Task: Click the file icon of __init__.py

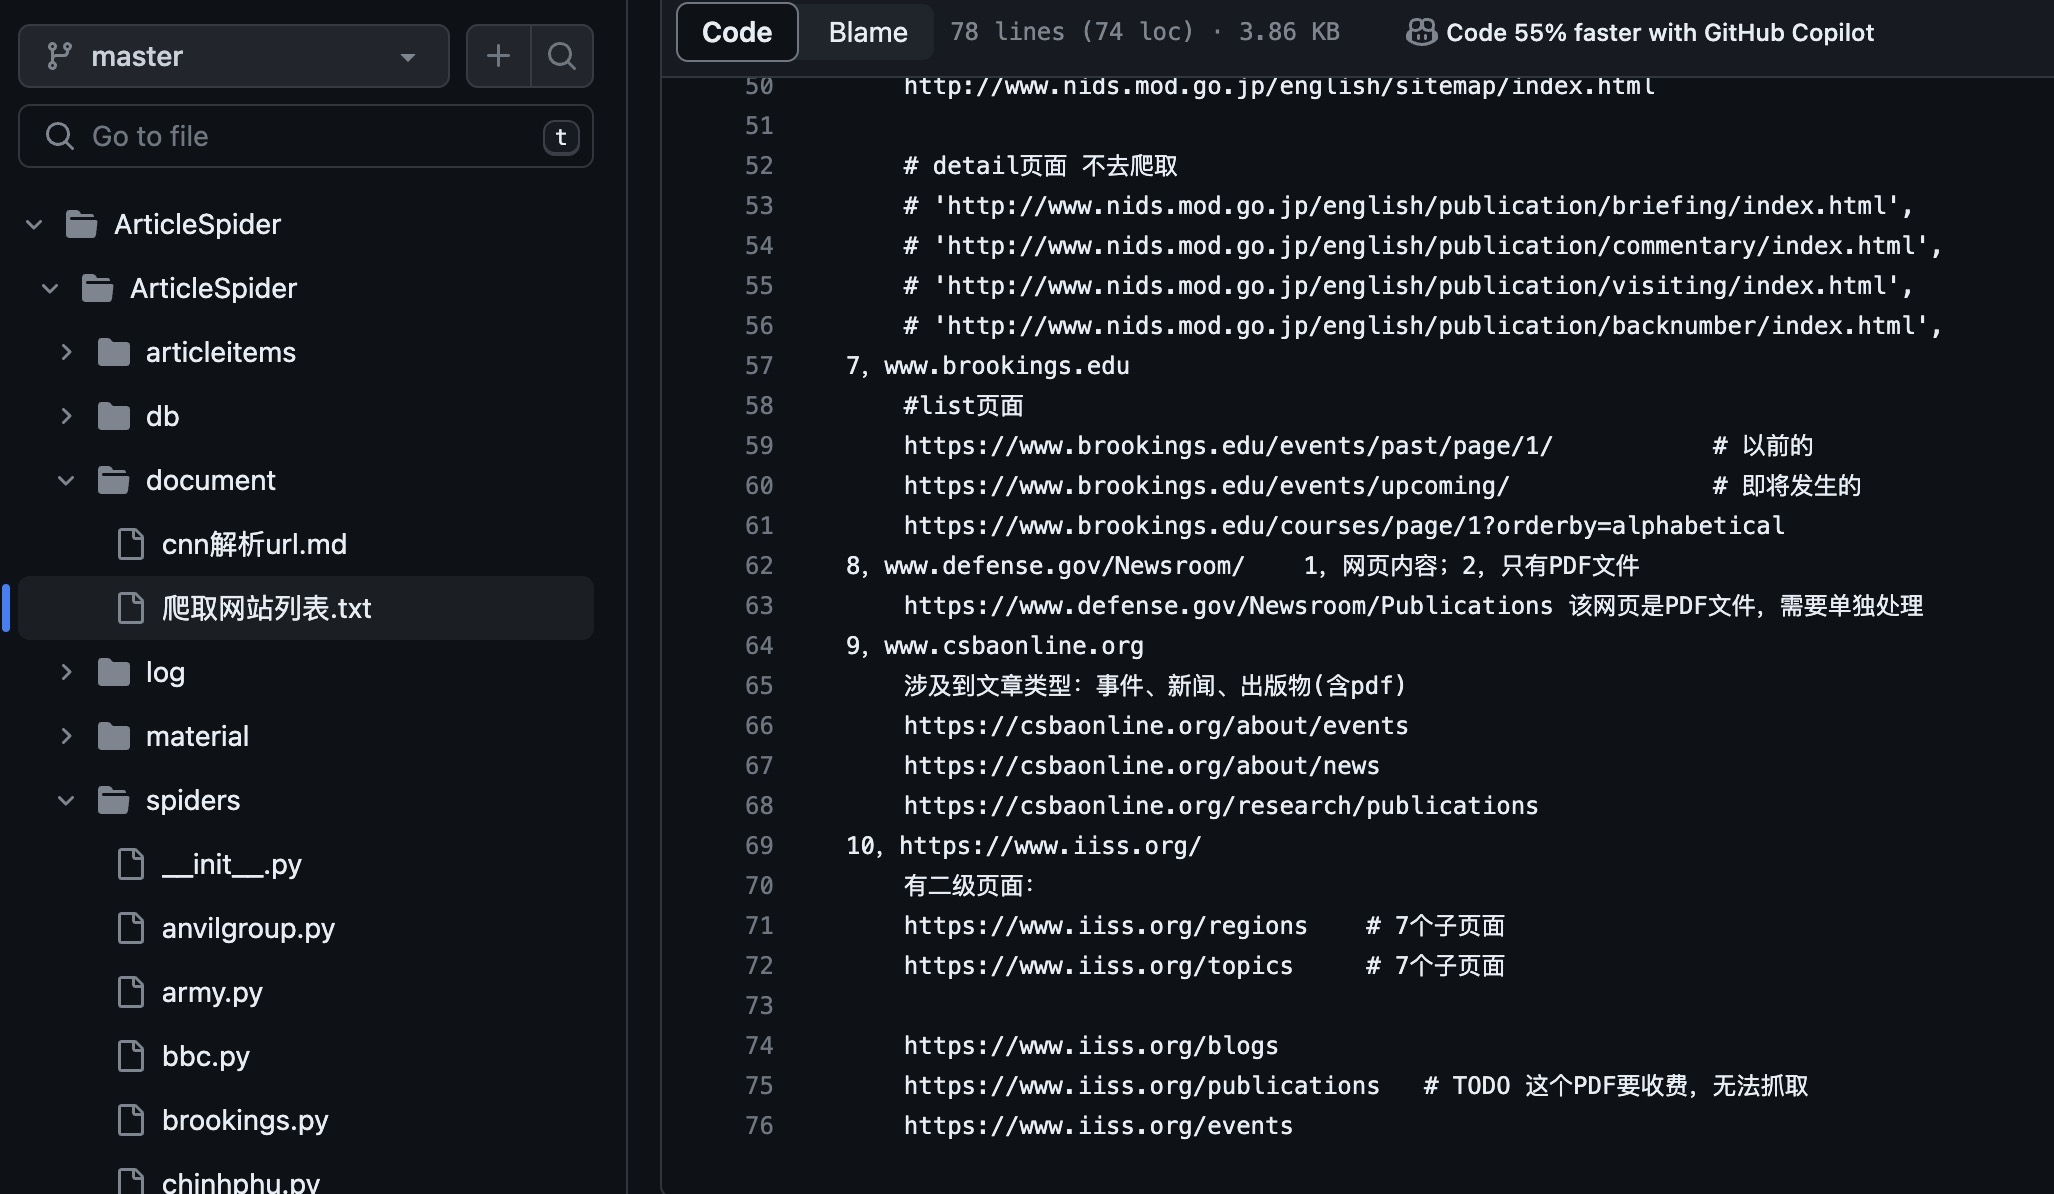Action: click(x=130, y=864)
